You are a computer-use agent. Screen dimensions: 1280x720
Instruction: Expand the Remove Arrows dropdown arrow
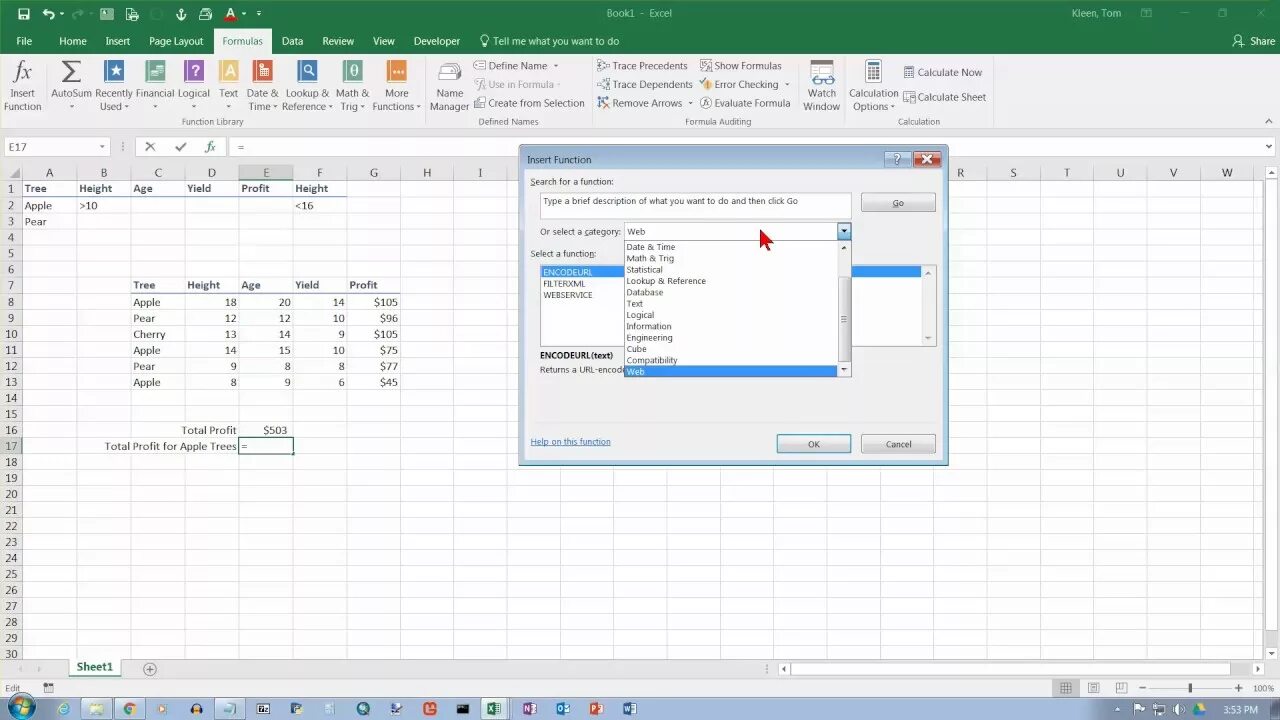pyautogui.click(x=690, y=104)
